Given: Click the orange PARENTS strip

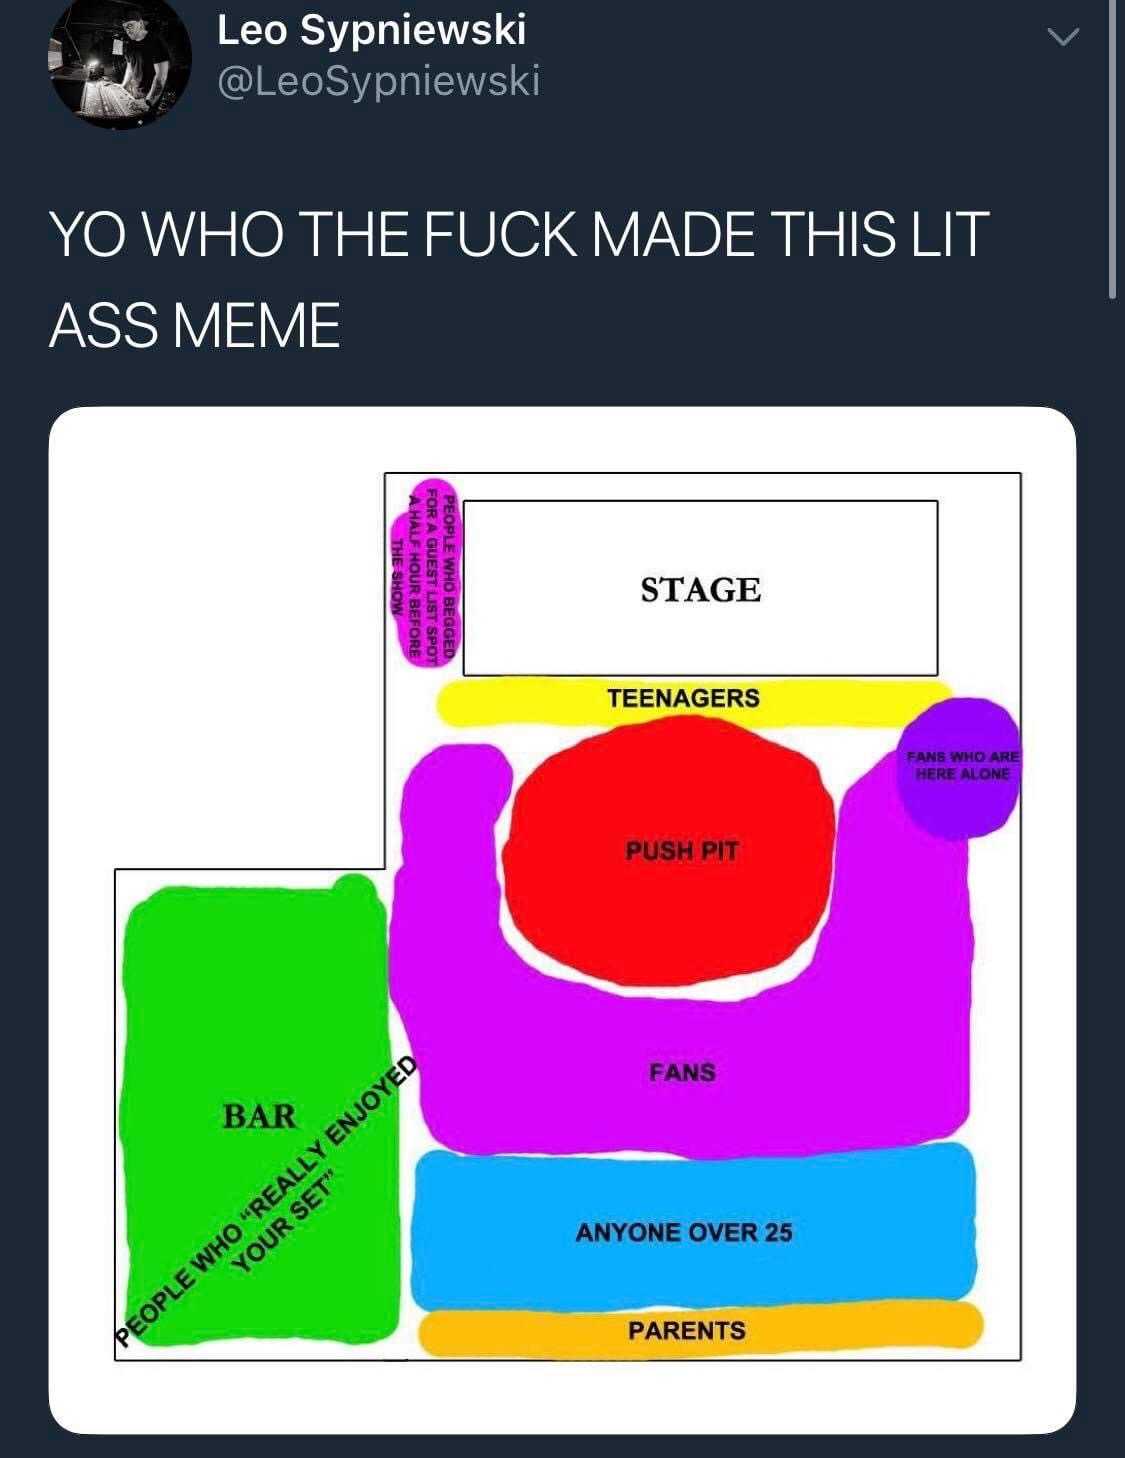Looking at the screenshot, I should click(x=687, y=1331).
